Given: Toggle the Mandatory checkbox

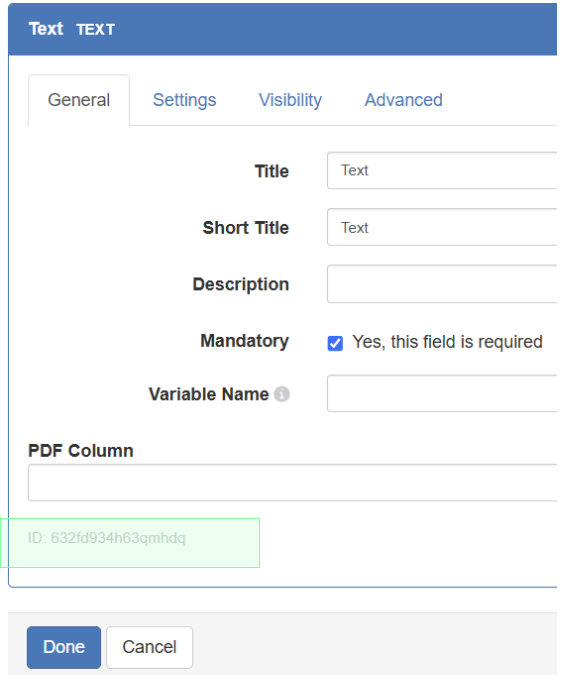Looking at the screenshot, I should [335, 343].
